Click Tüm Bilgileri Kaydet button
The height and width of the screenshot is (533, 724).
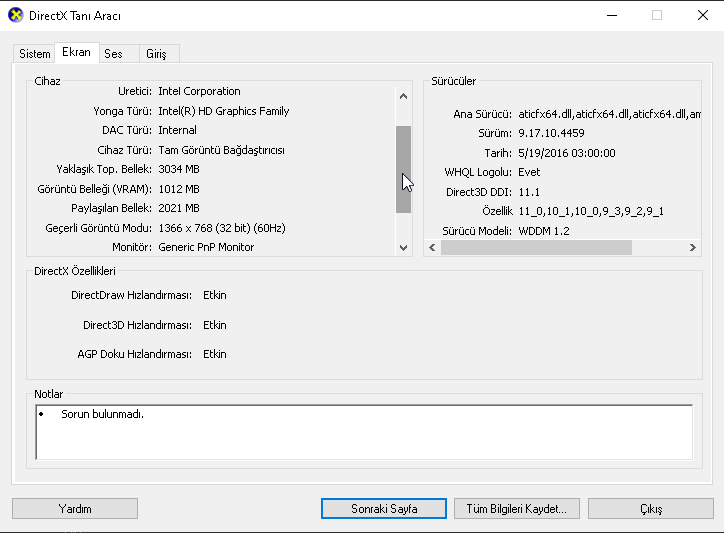tap(516, 509)
